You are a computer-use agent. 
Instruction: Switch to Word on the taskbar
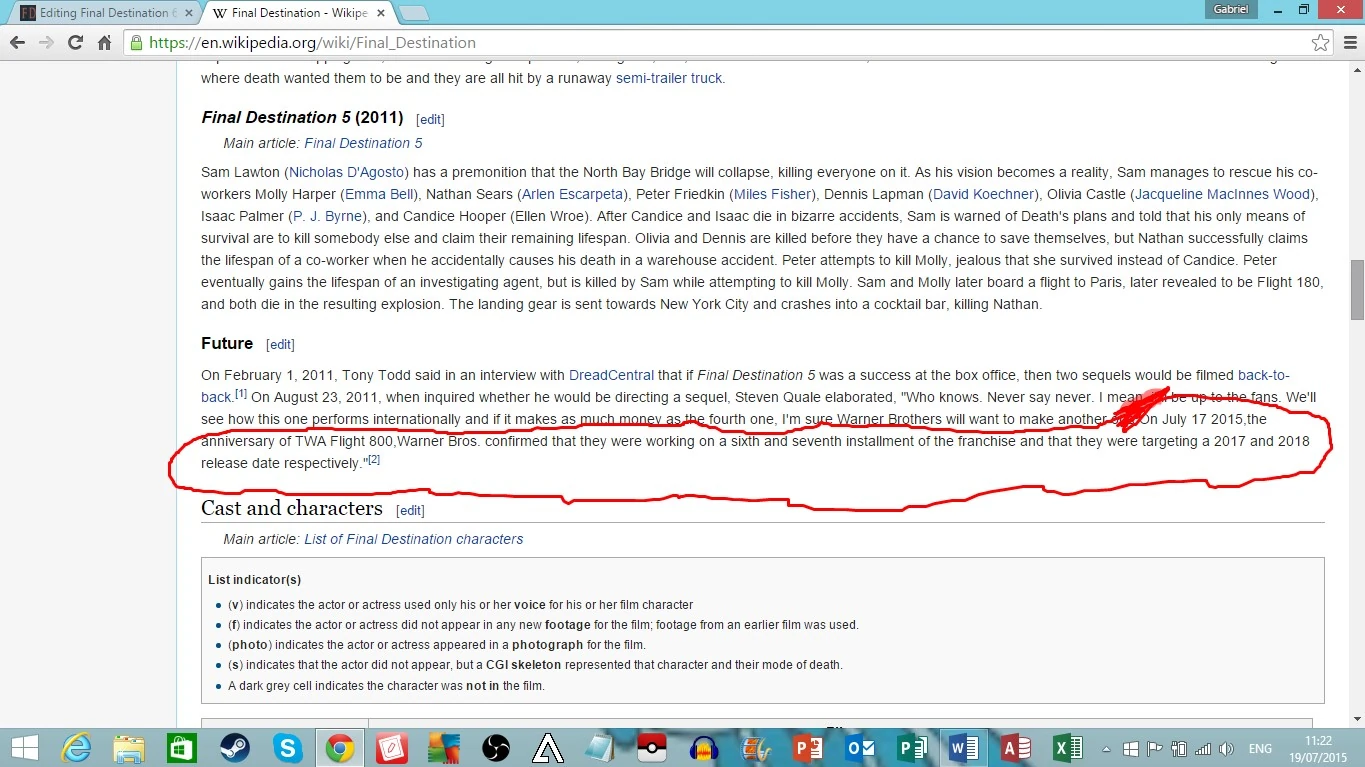click(x=964, y=747)
